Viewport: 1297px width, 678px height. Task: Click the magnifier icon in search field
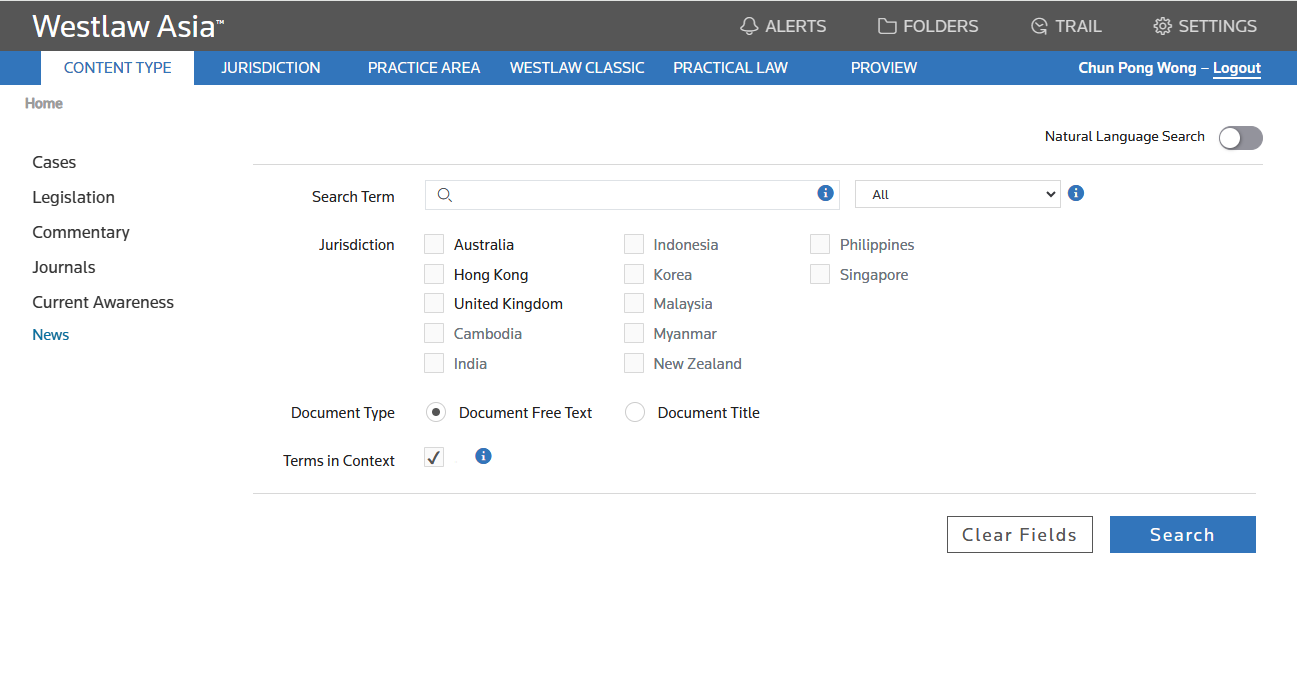pos(446,195)
